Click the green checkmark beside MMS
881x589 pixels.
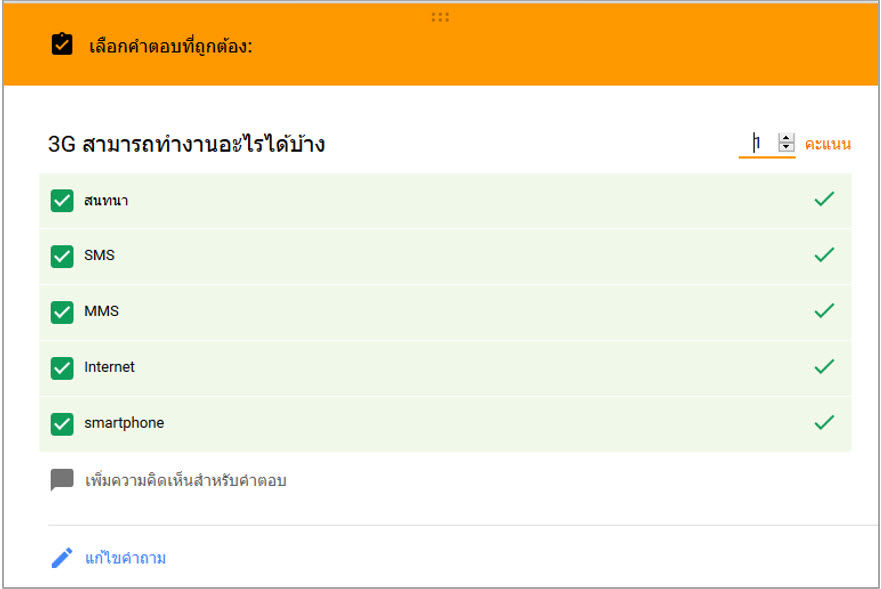point(824,311)
